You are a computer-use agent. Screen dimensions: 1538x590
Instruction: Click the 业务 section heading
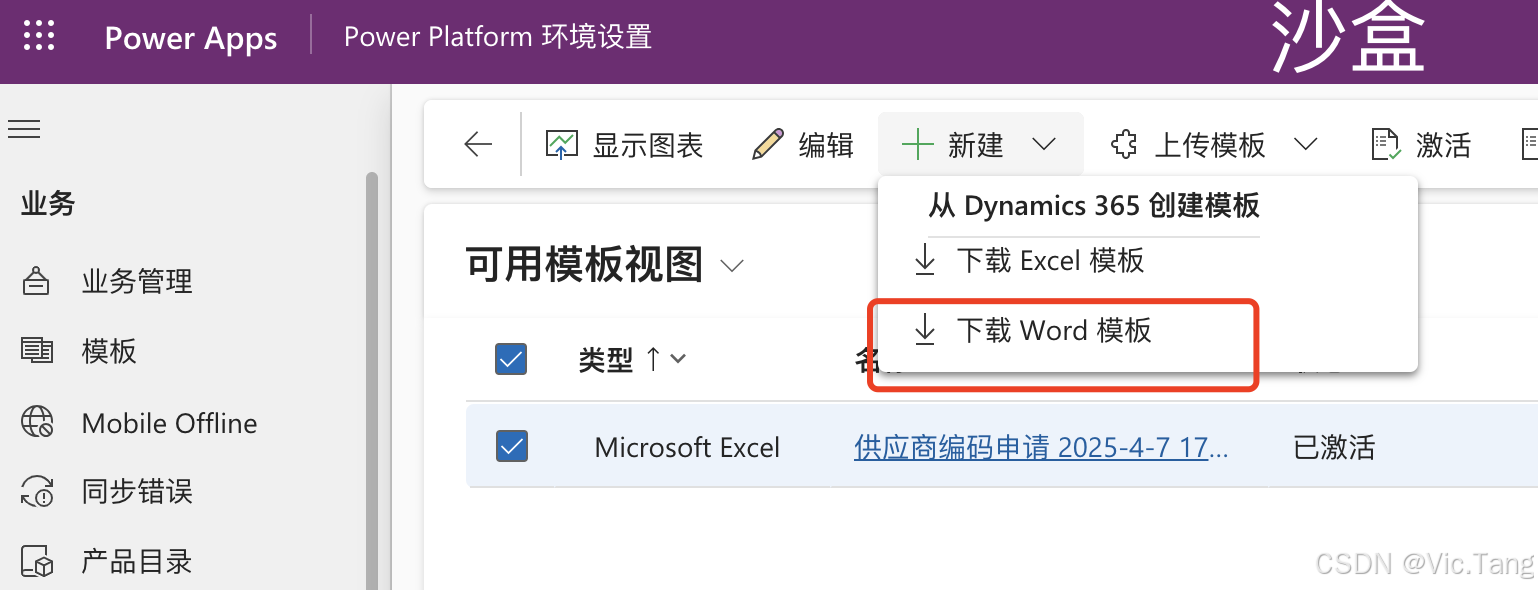pos(48,204)
